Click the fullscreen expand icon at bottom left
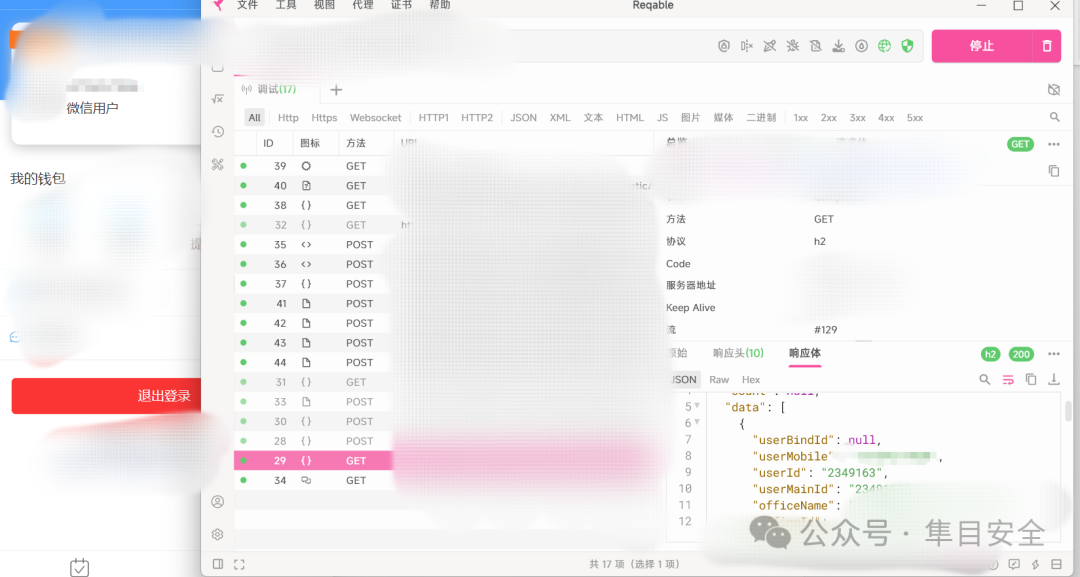 (239, 565)
